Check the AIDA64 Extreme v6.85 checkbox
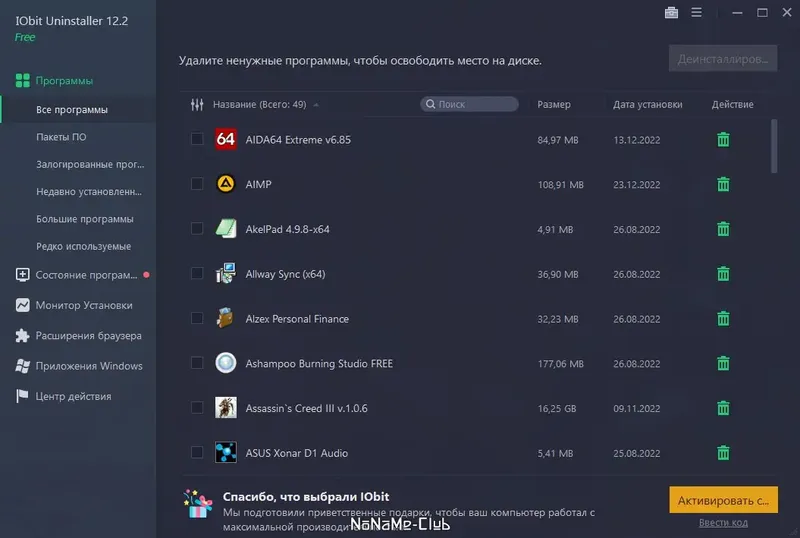 click(197, 139)
